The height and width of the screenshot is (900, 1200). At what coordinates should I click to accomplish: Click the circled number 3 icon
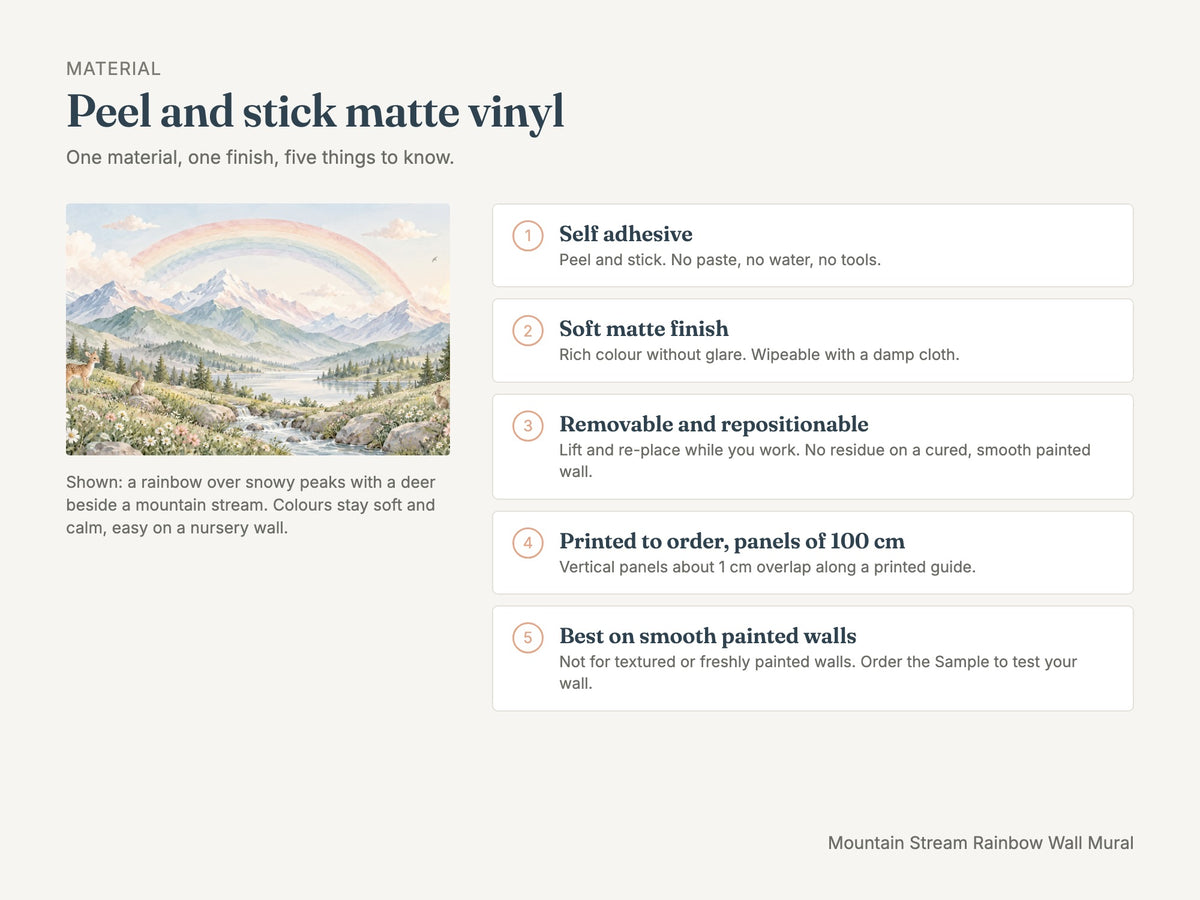pyautogui.click(x=528, y=426)
